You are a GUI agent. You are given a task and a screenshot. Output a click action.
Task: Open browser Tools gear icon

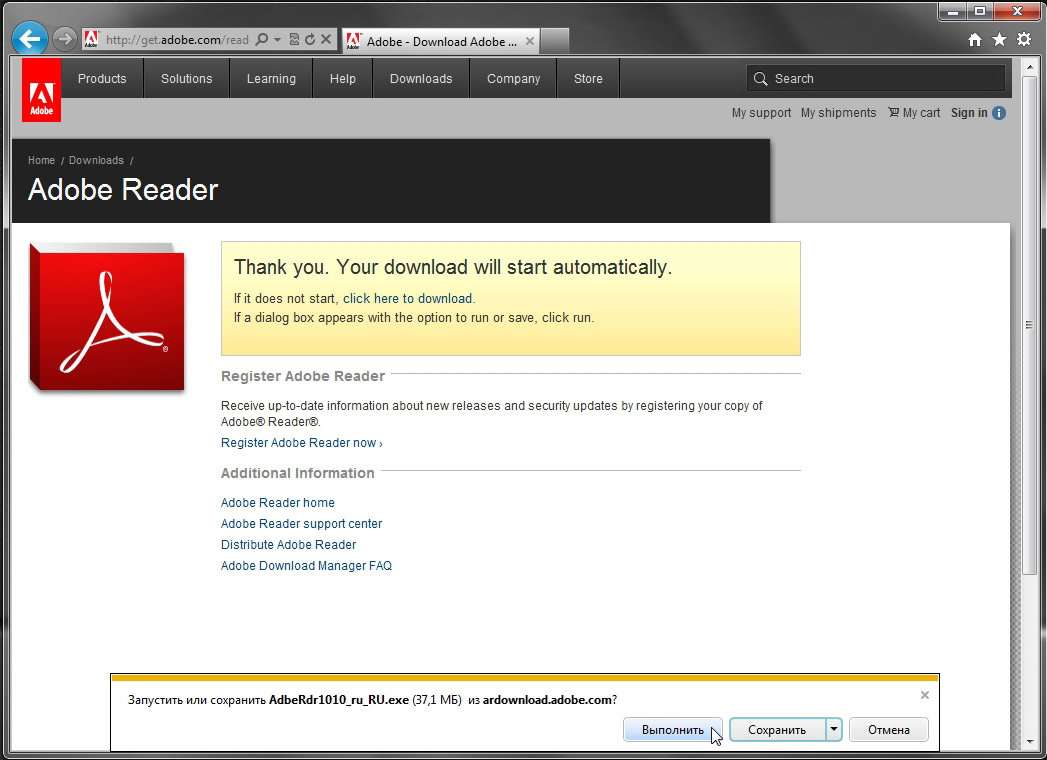[1024, 40]
